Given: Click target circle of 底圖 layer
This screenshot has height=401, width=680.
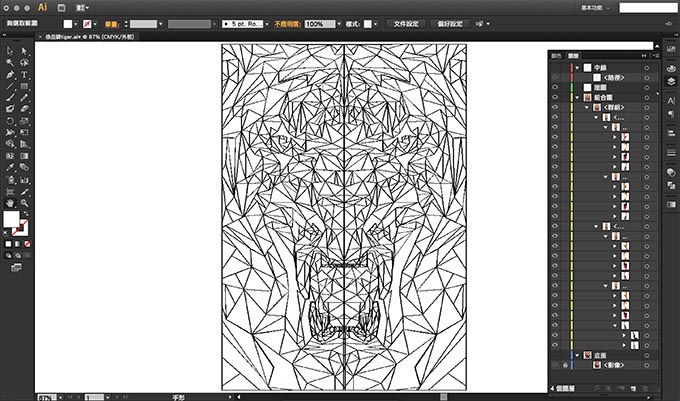Looking at the screenshot, I should 647,355.
